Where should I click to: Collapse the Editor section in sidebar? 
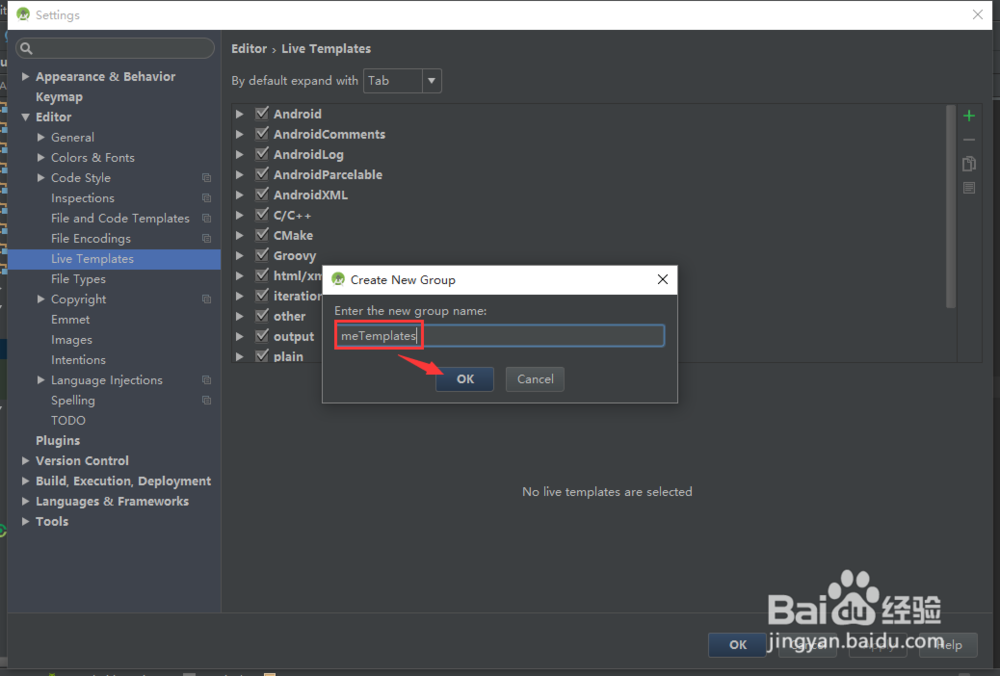pyautogui.click(x=26, y=117)
